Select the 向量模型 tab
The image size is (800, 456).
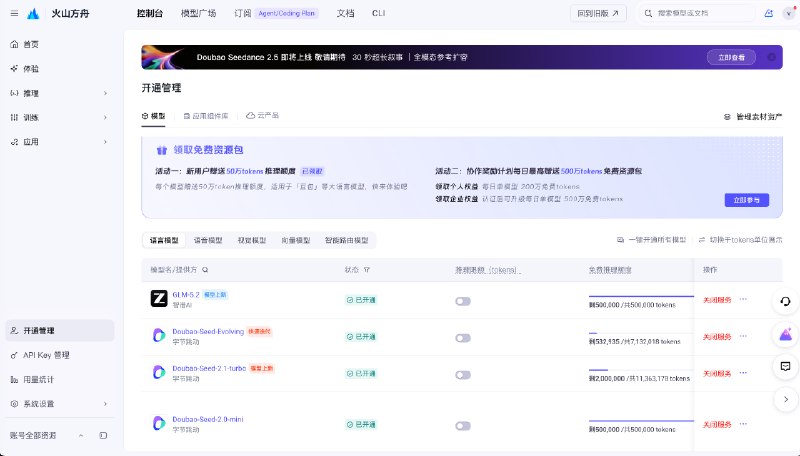click(x=296, y=240)
